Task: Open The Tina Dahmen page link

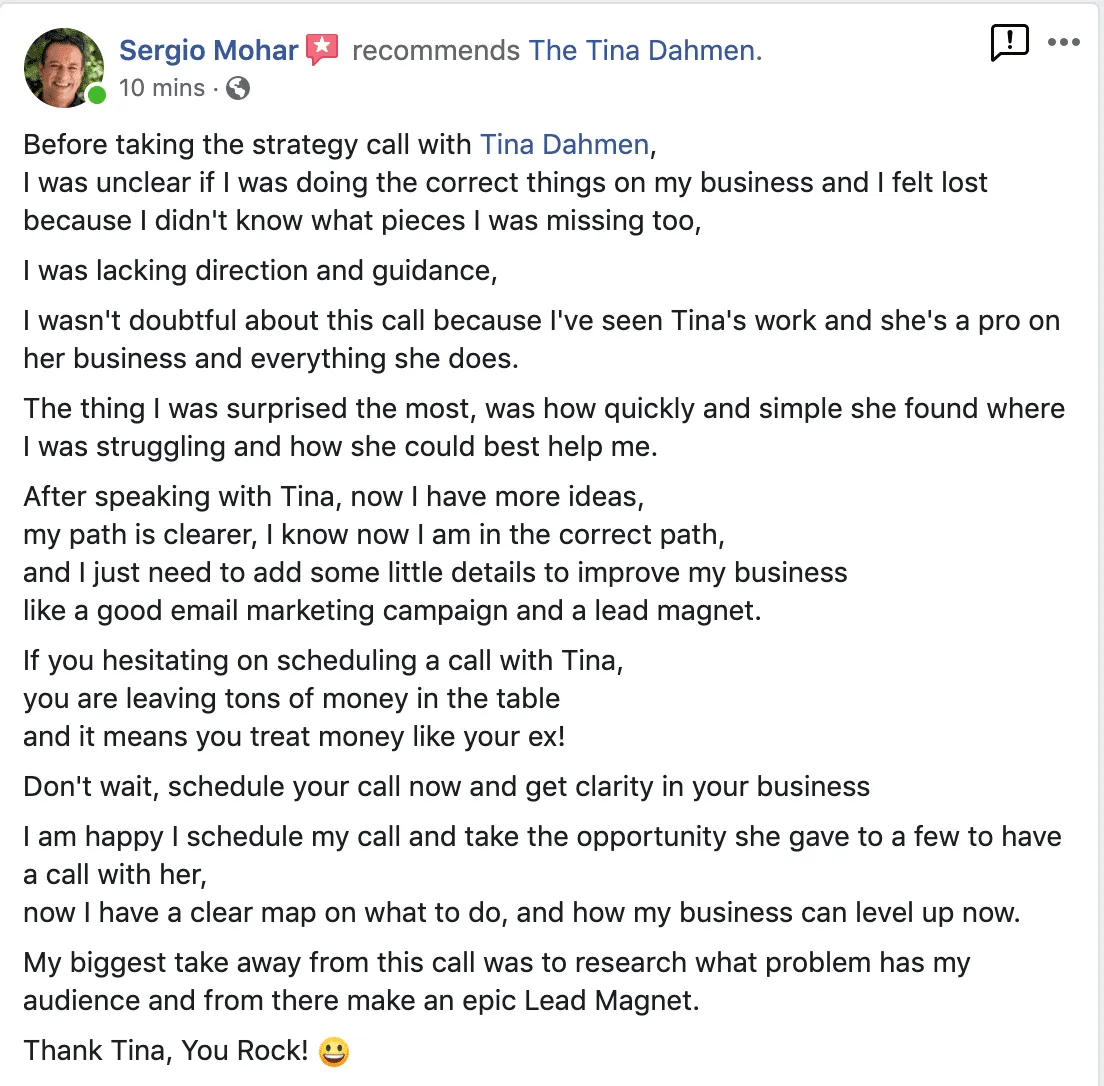Action: 645,50
